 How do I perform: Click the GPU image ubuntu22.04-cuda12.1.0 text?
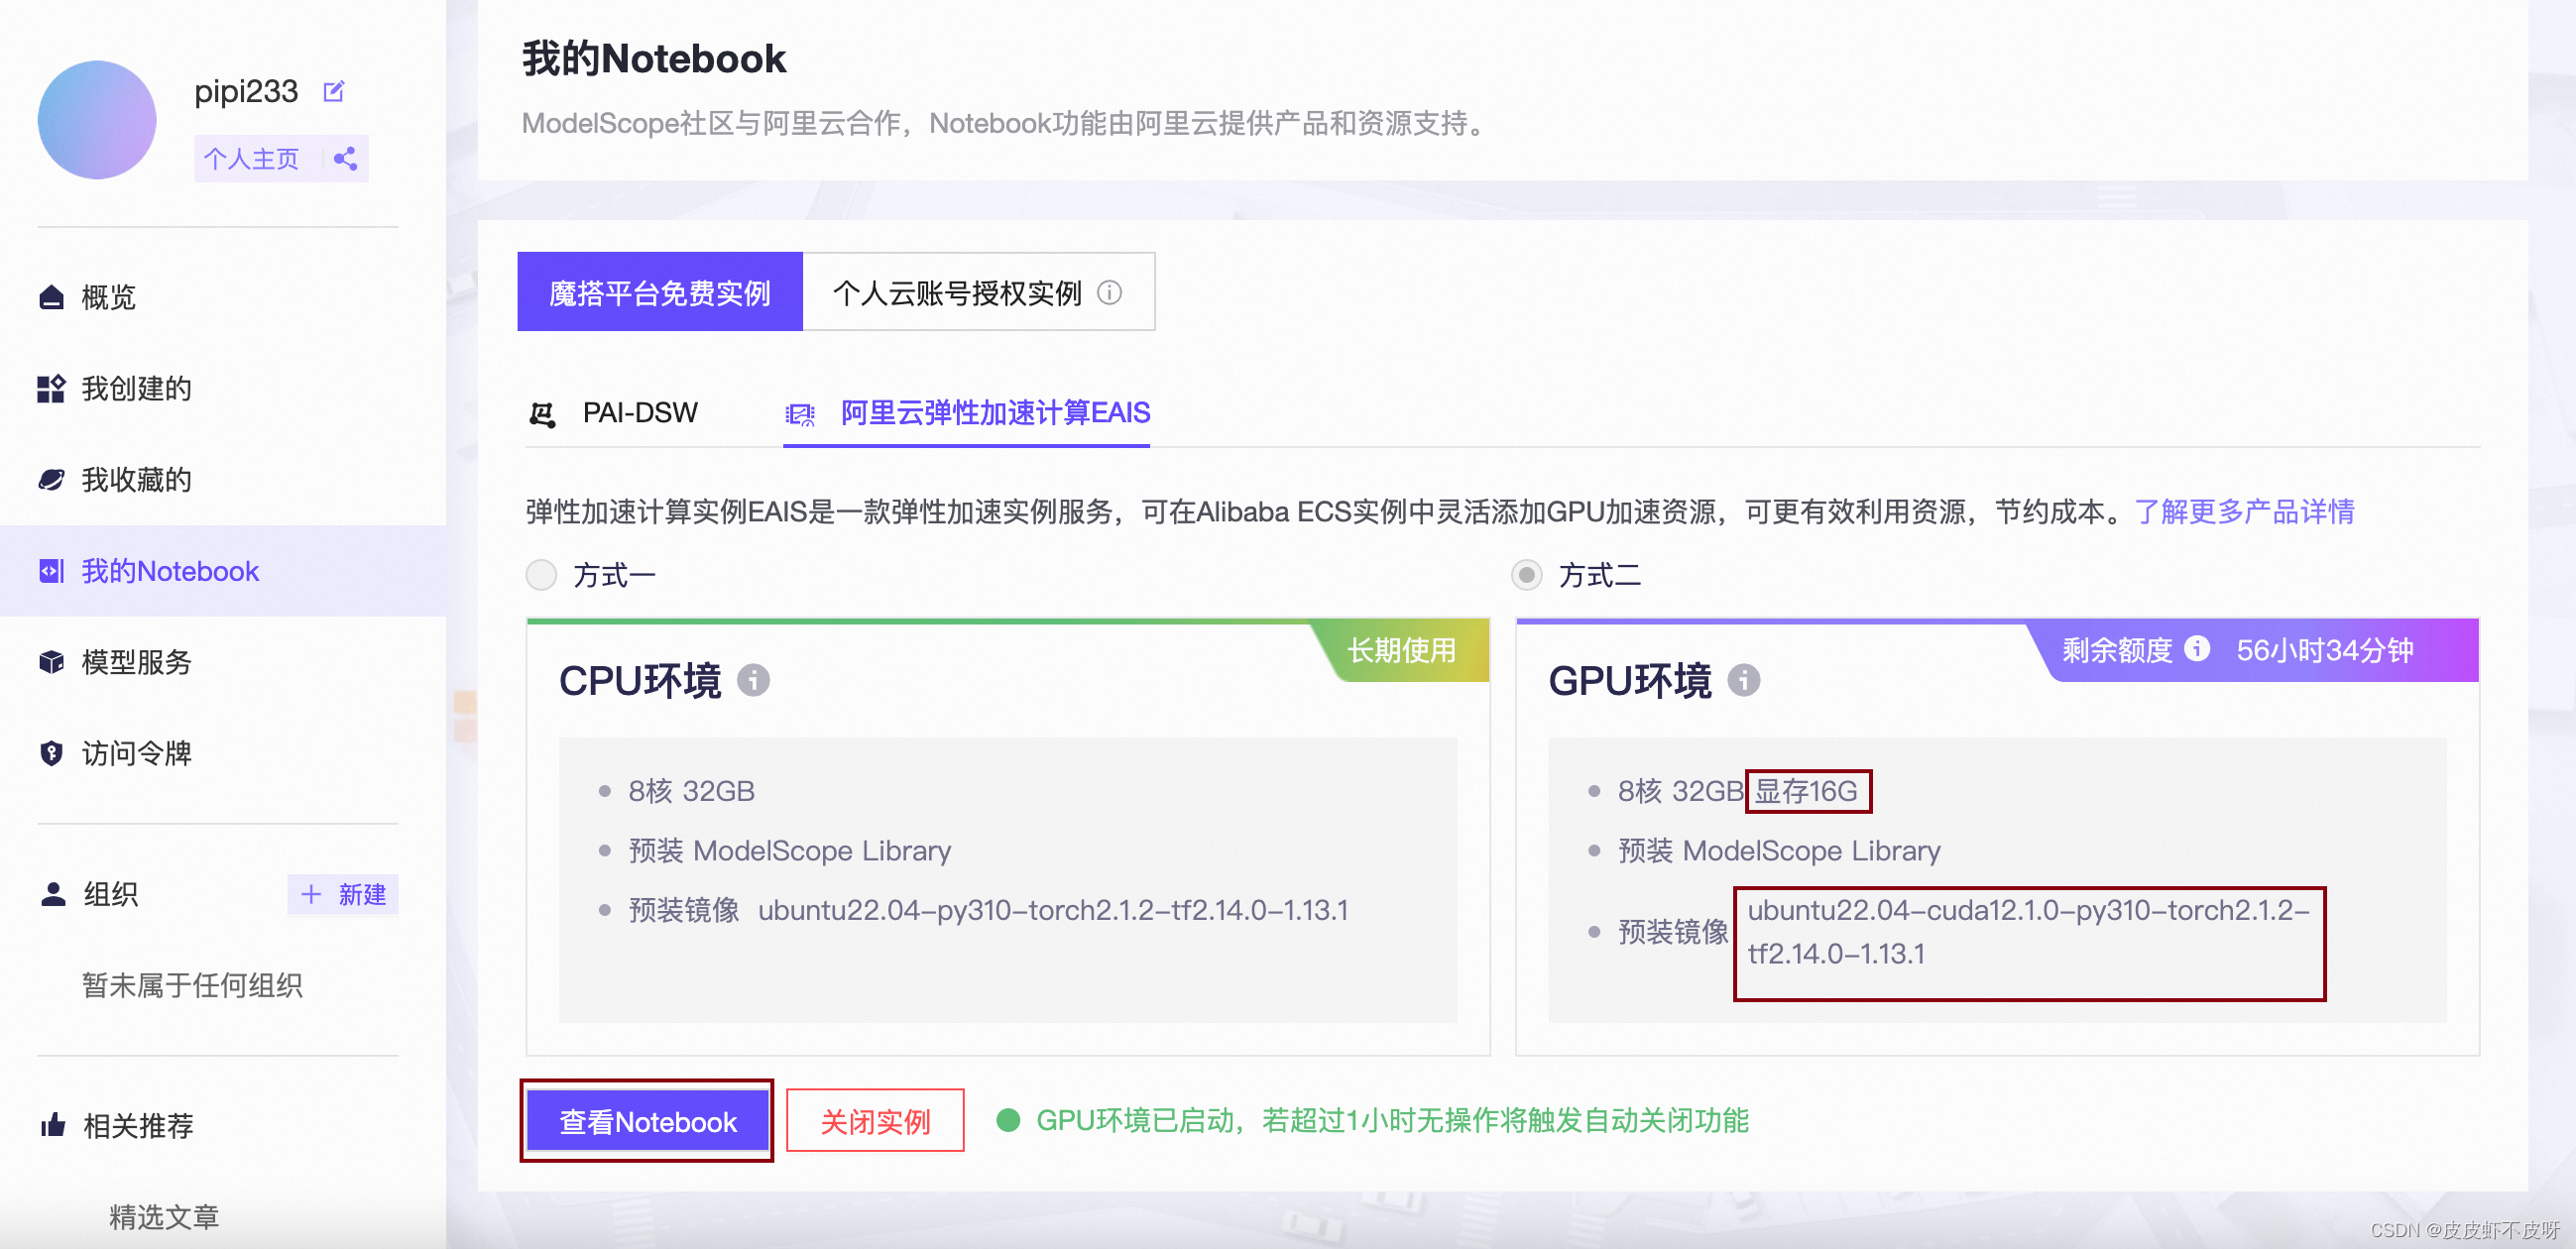point(2029,932)
